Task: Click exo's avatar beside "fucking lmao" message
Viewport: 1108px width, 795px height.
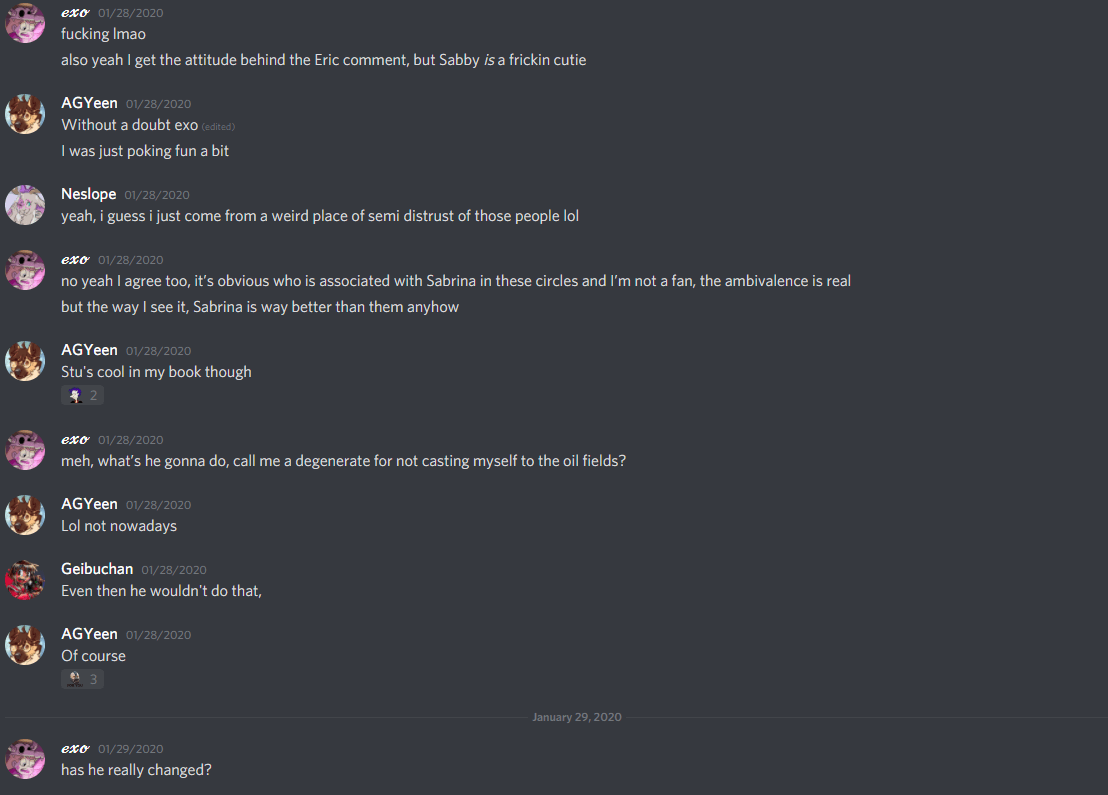Action: 25,23
